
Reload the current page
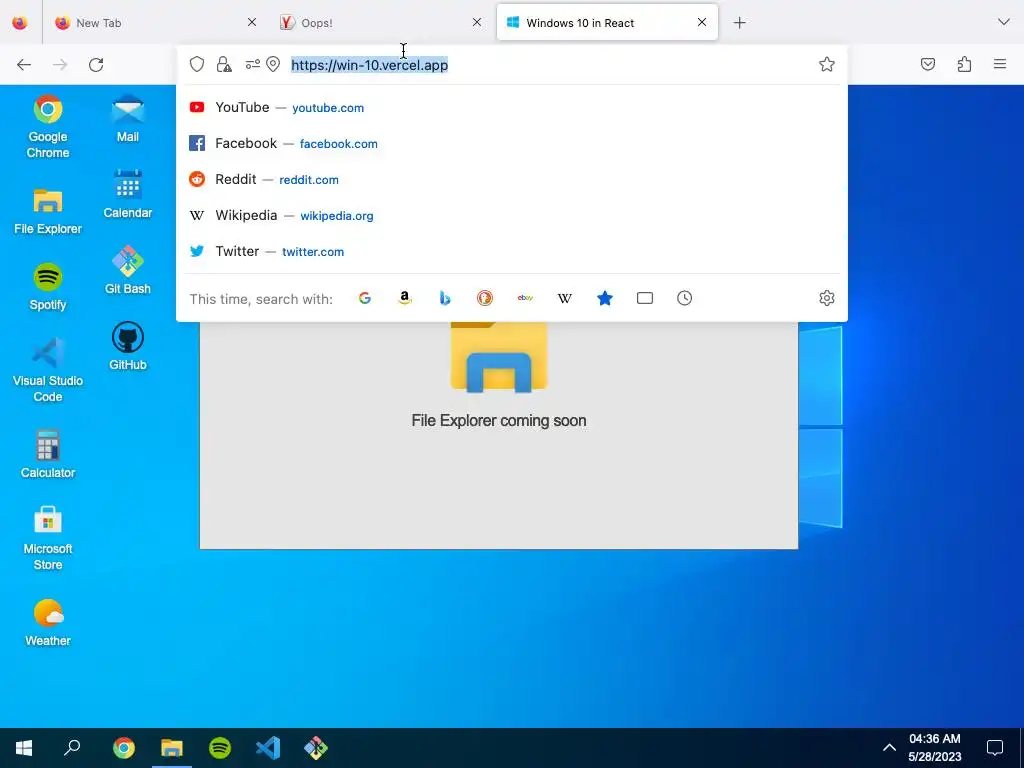pos(96,65)
